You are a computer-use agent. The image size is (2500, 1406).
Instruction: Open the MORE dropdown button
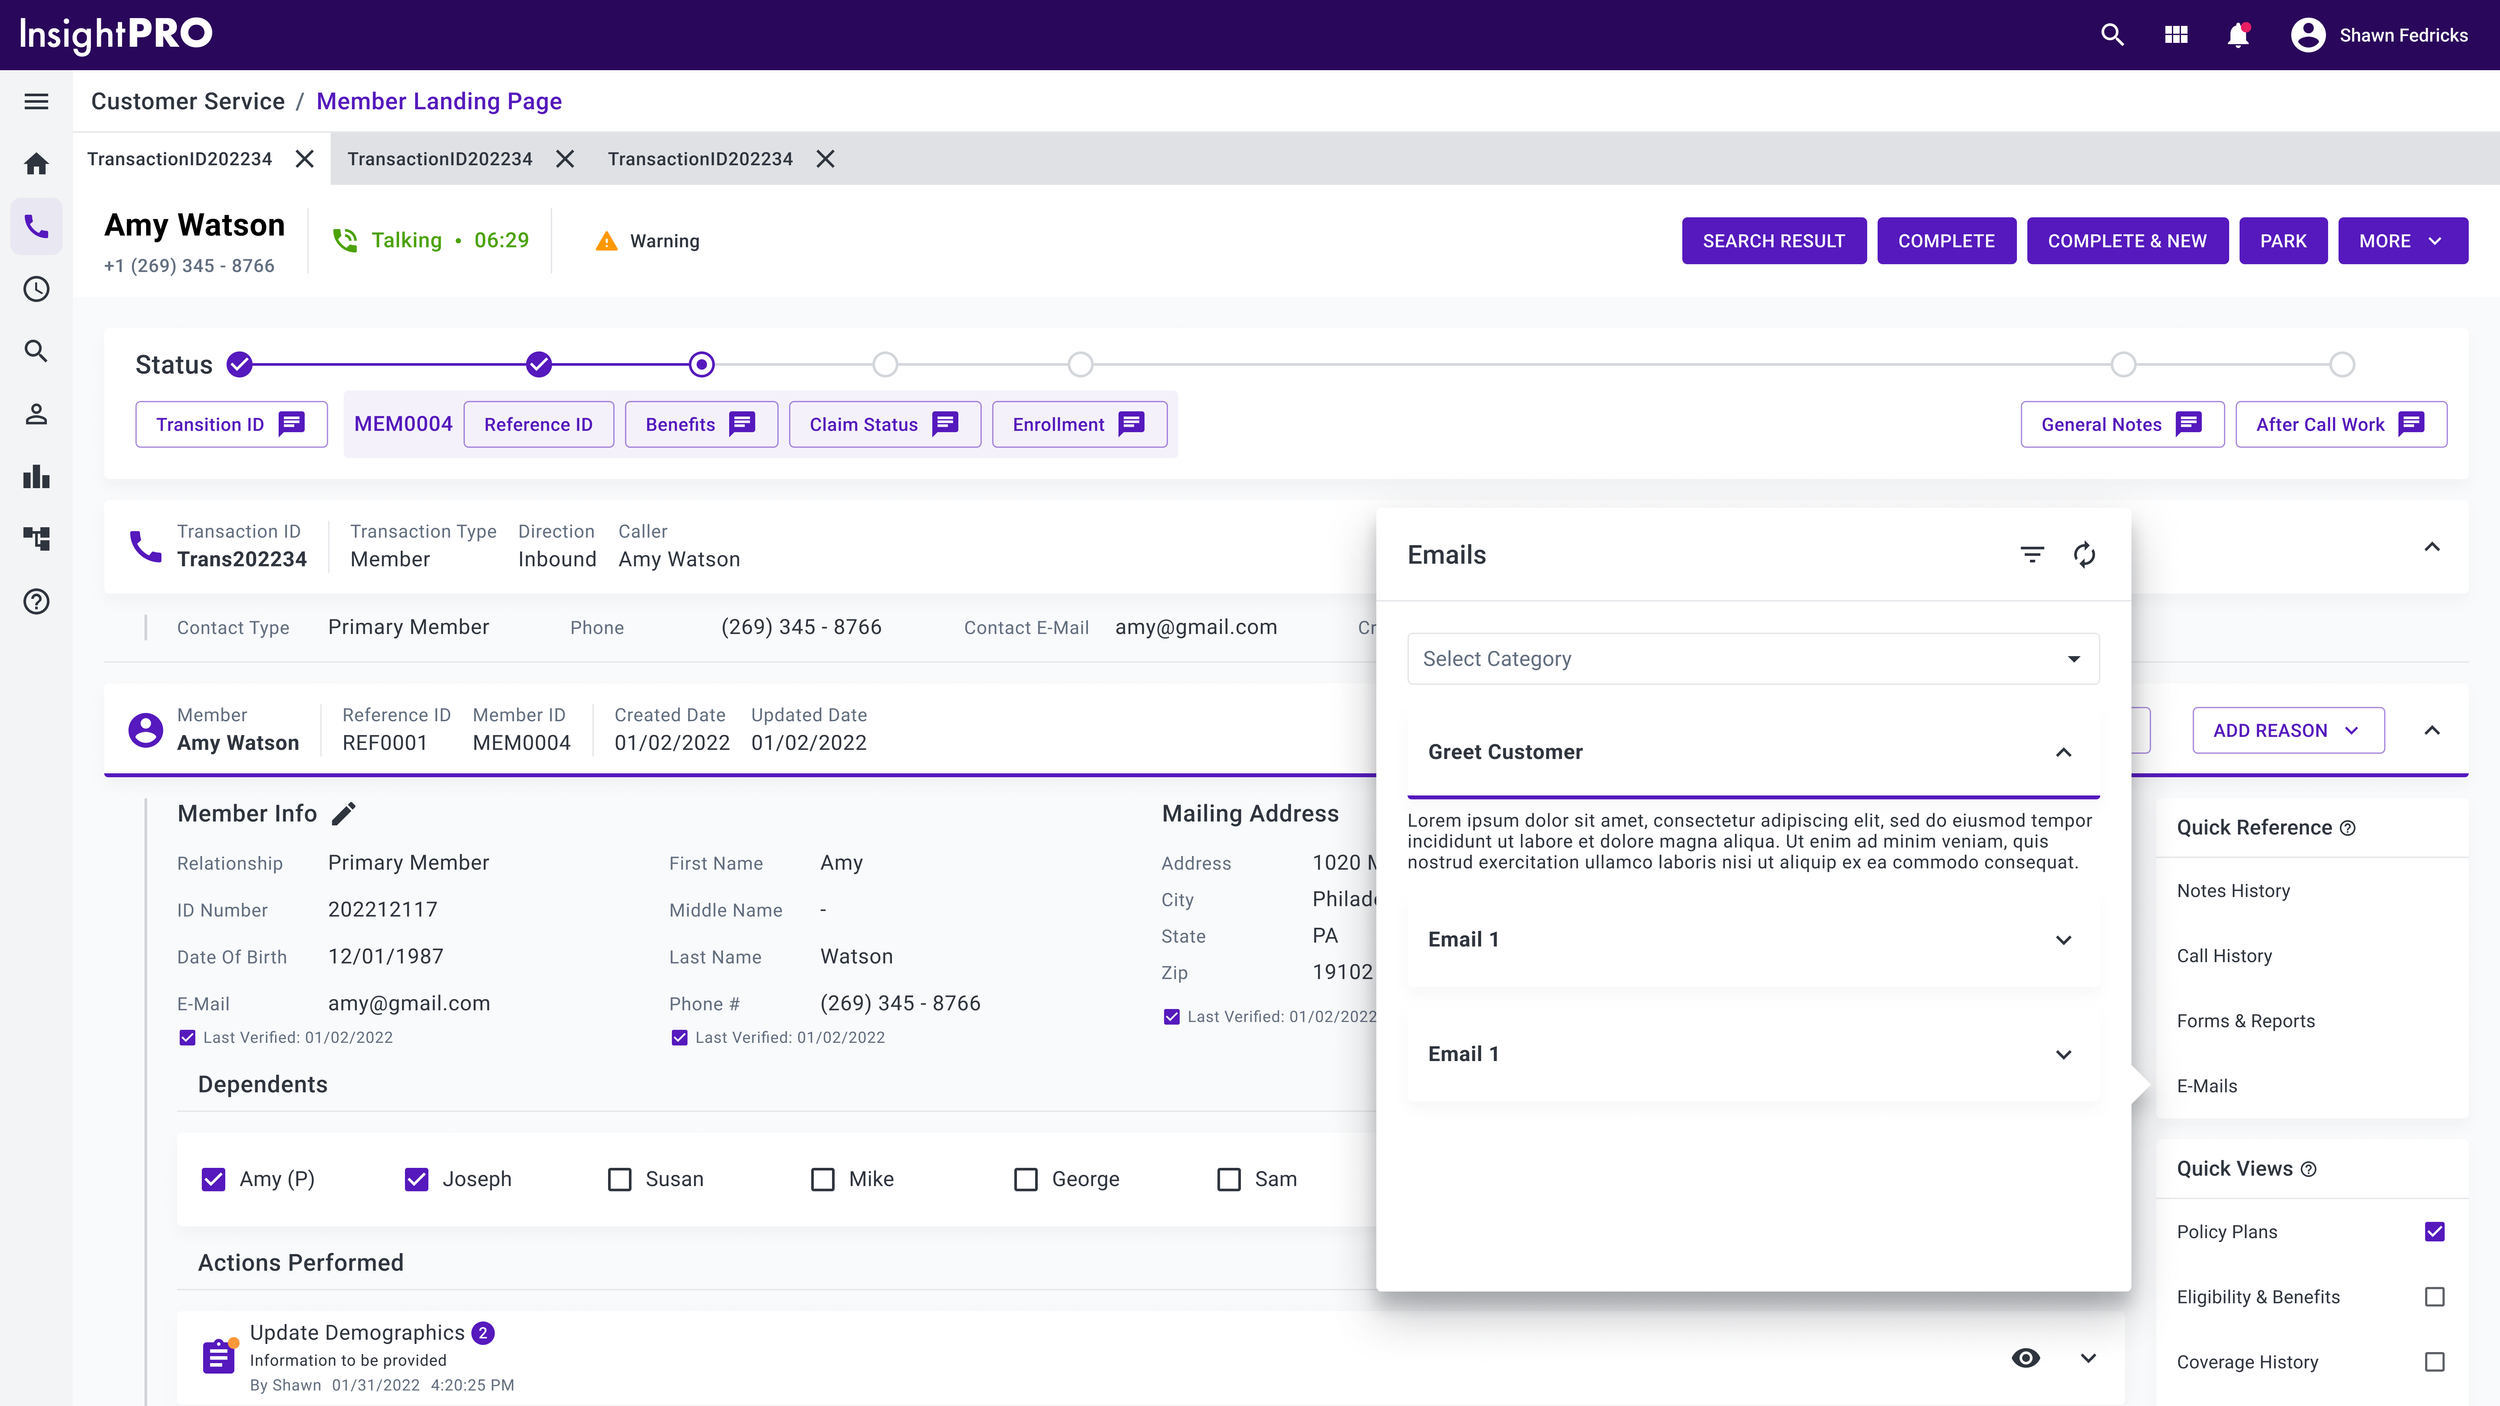click(x=2402, y=241)
